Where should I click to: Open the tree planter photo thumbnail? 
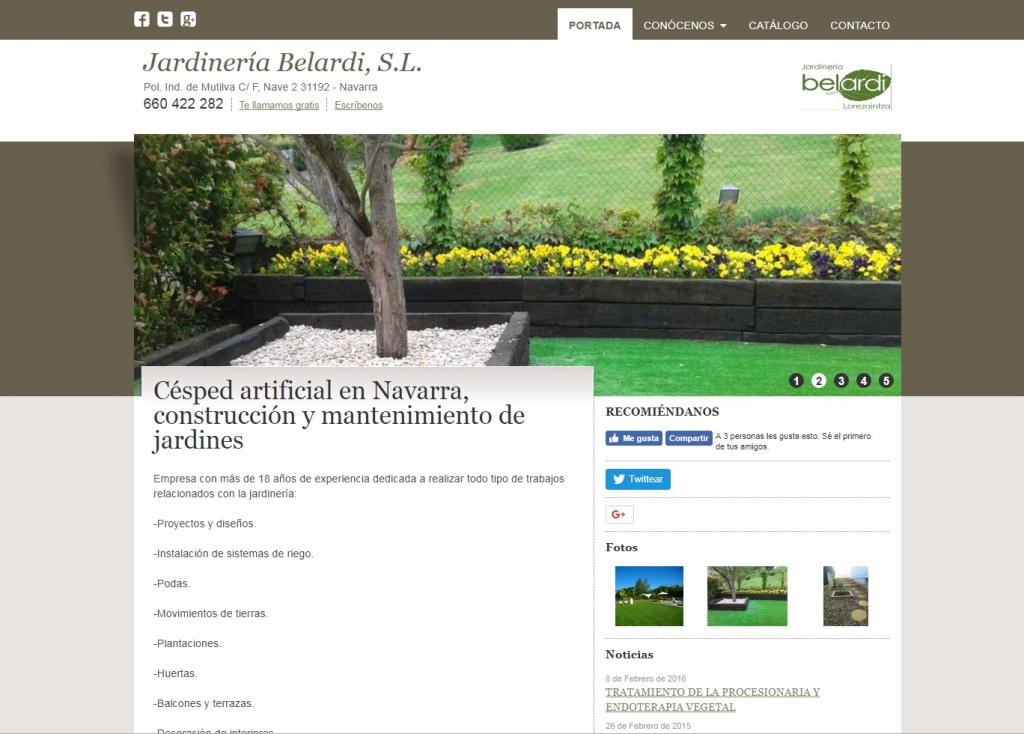pyautogui.click(x=747, y=596)
